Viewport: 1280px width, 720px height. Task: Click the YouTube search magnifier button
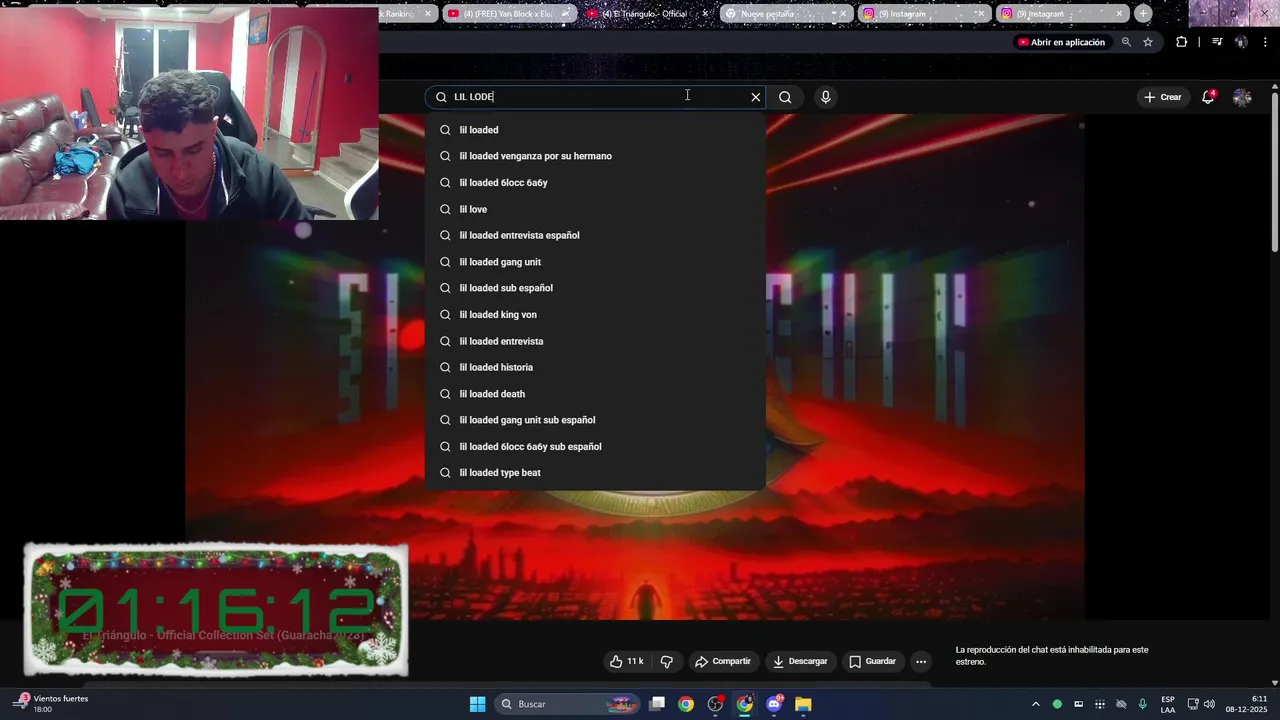[785, 97]
